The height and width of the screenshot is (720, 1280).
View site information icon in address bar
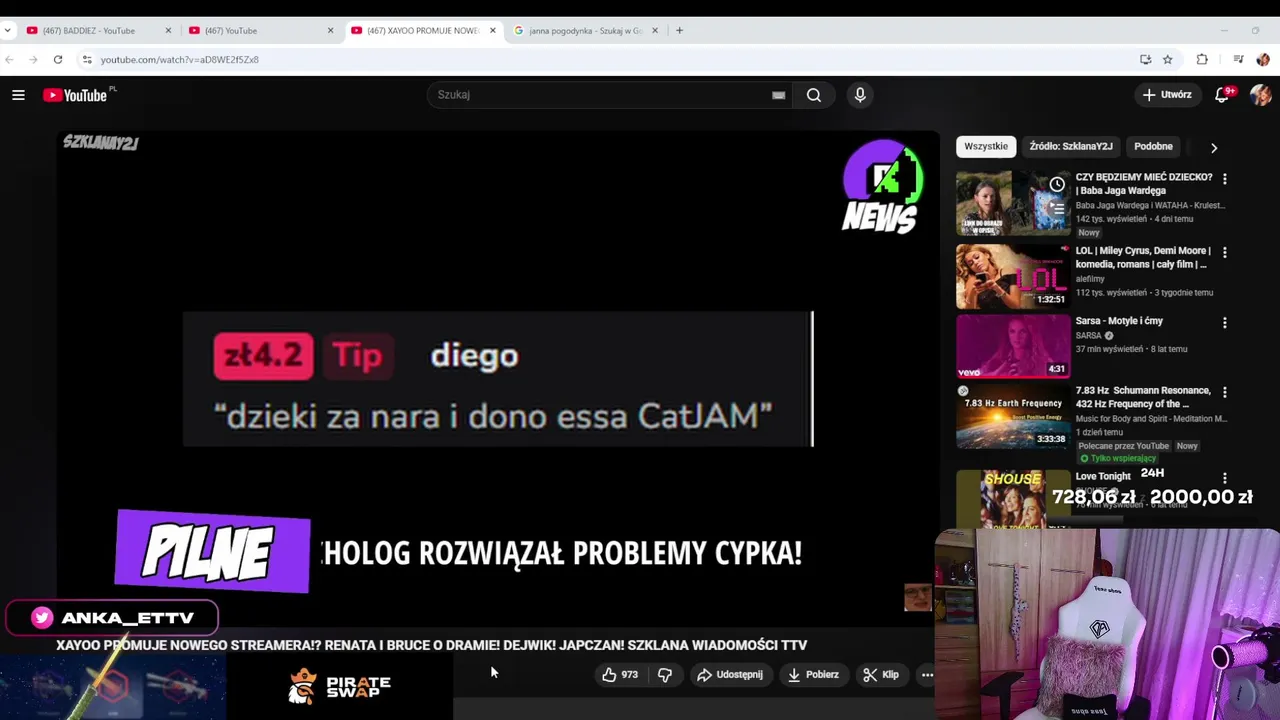pos(87,60)
